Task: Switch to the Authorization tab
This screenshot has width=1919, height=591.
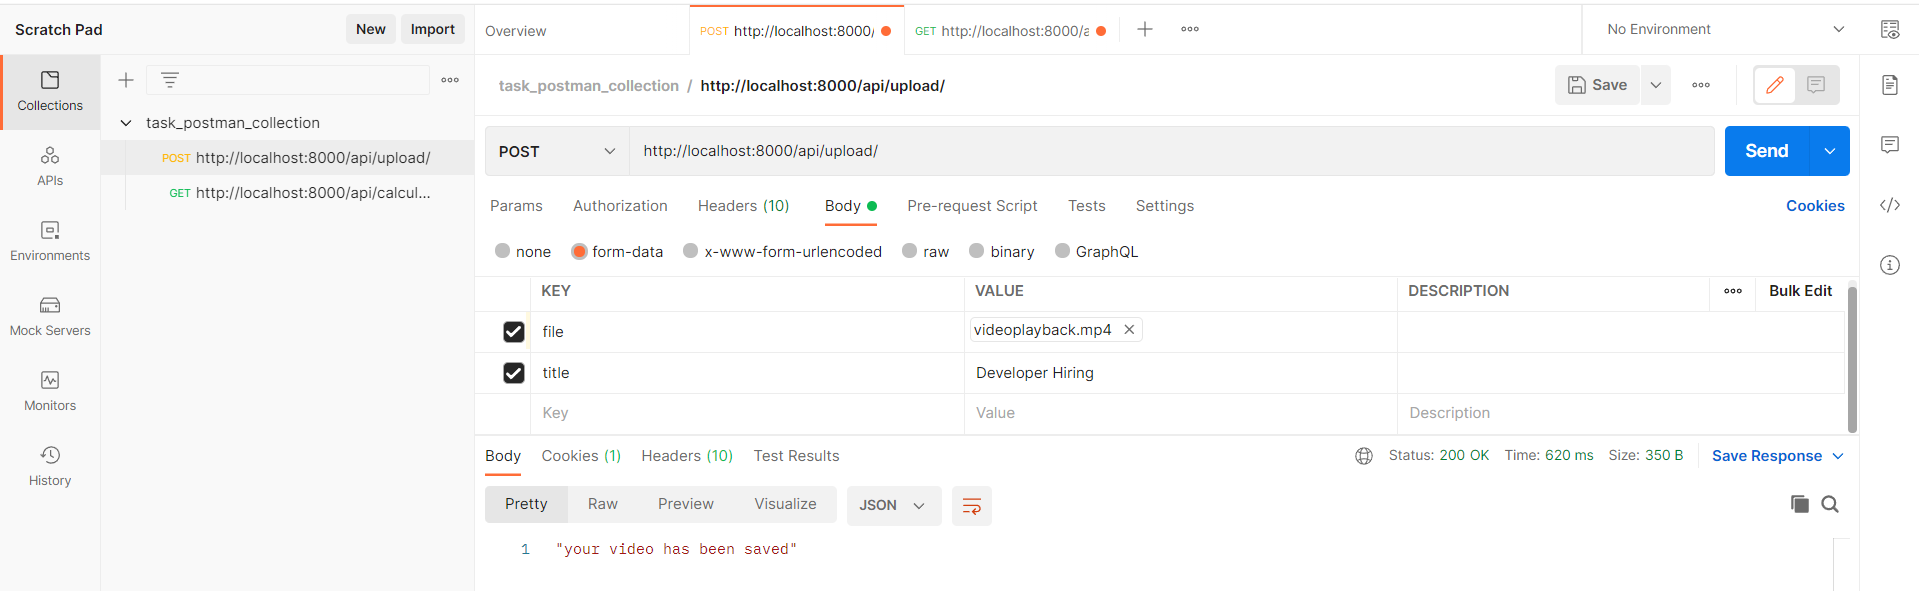Action: click(x=620, y=206)
